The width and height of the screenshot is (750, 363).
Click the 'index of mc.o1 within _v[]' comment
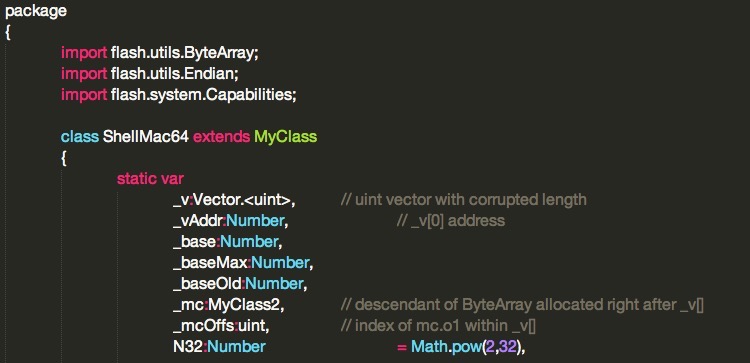point(438,326)
